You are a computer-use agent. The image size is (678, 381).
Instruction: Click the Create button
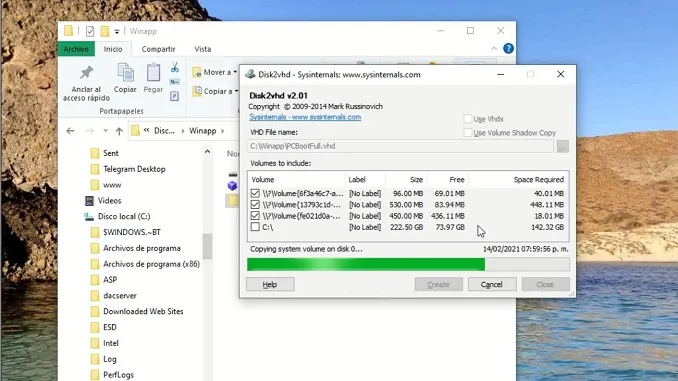438,285
